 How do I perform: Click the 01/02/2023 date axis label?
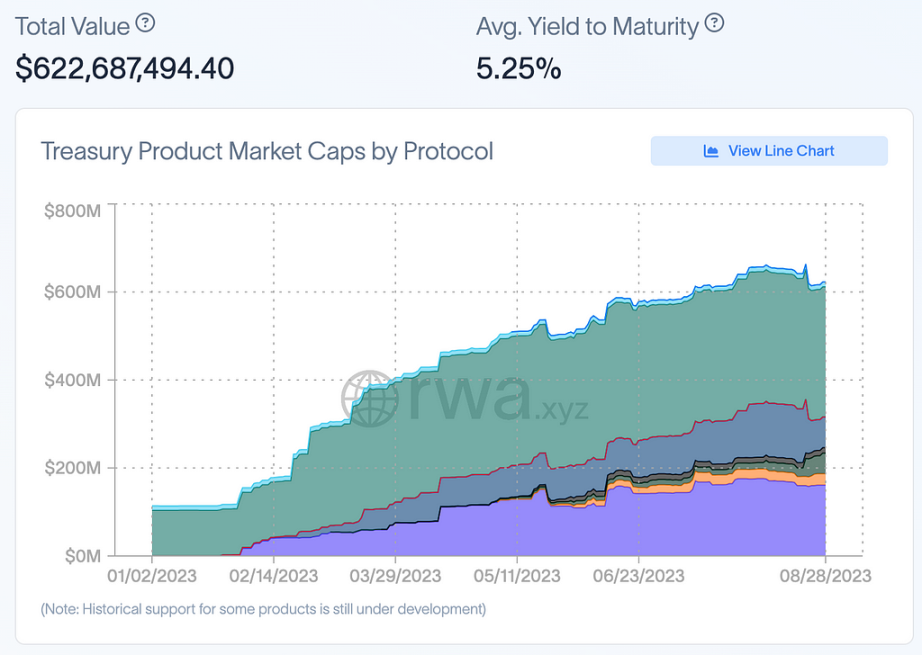tap(152, 576)
